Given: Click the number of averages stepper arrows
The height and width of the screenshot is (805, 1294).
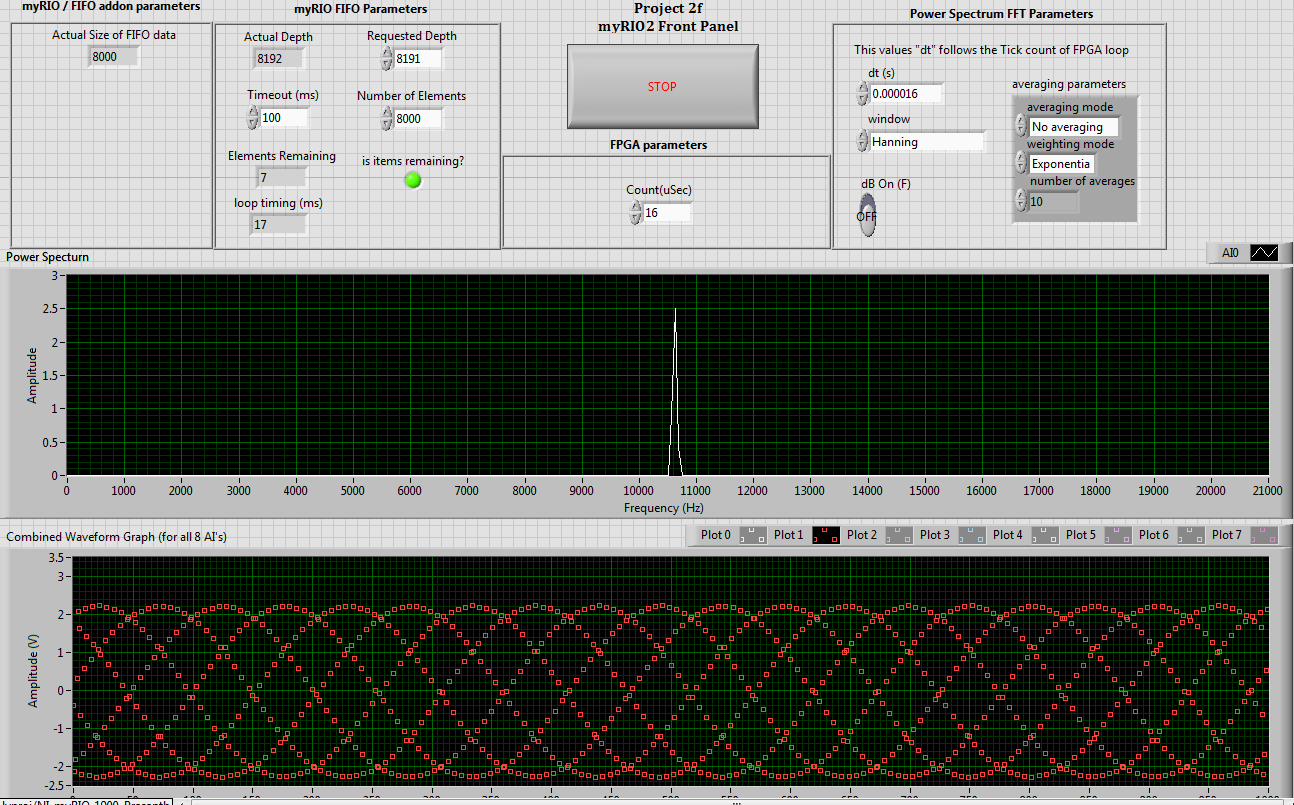Looking at the screenshot, I should 1021,201.
